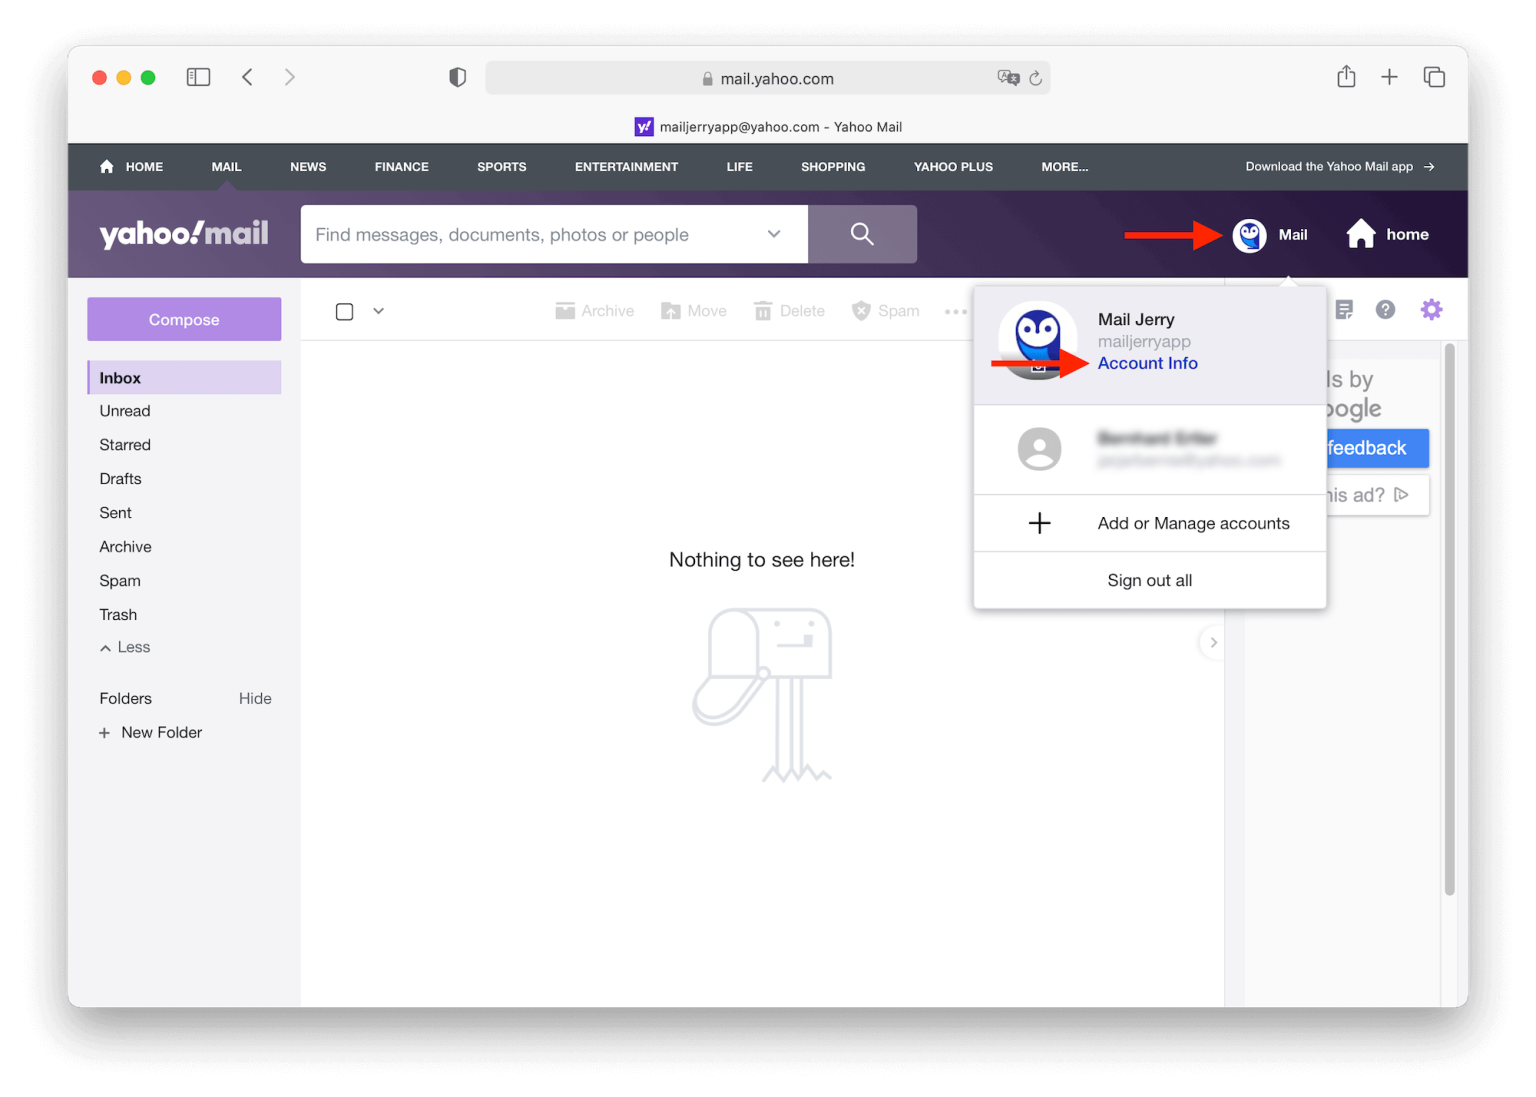Open the LIFE navigation item
1536x1097 pixels.
[x=739, y=167]
